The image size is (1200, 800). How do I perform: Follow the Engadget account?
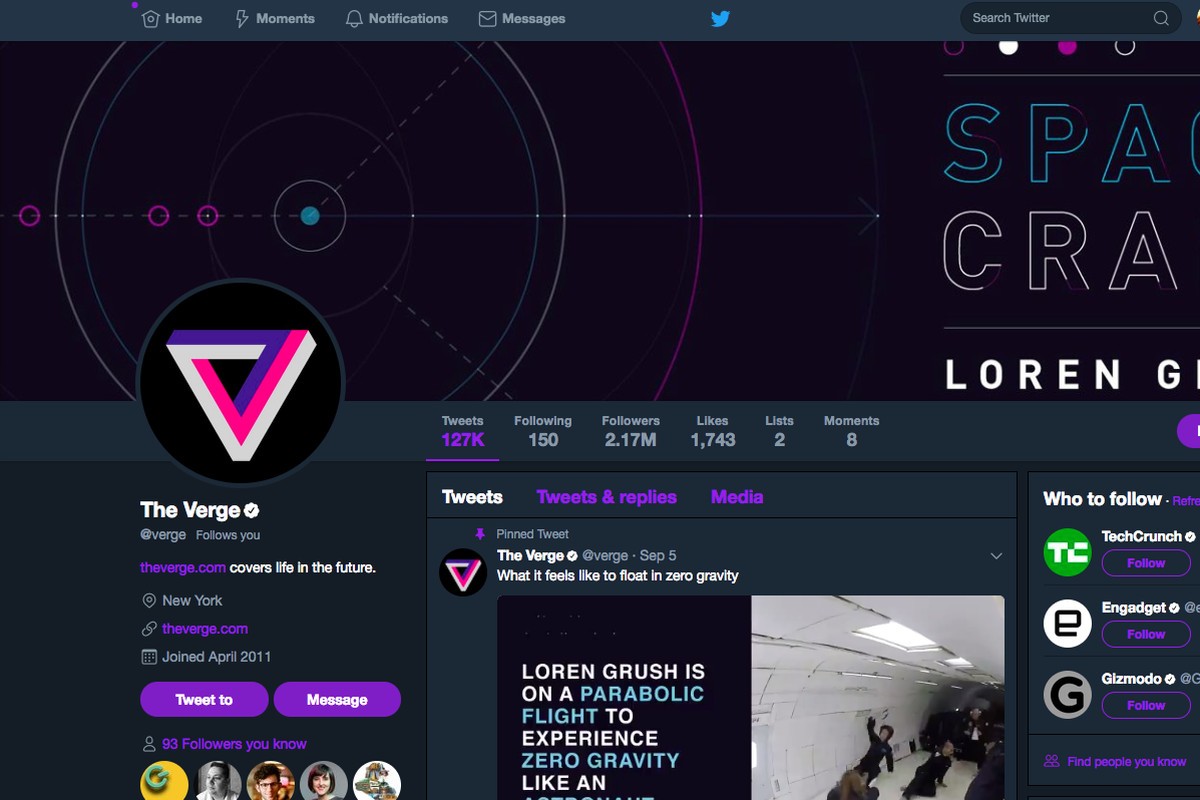pyautogui.click(x=1146, y=634)
